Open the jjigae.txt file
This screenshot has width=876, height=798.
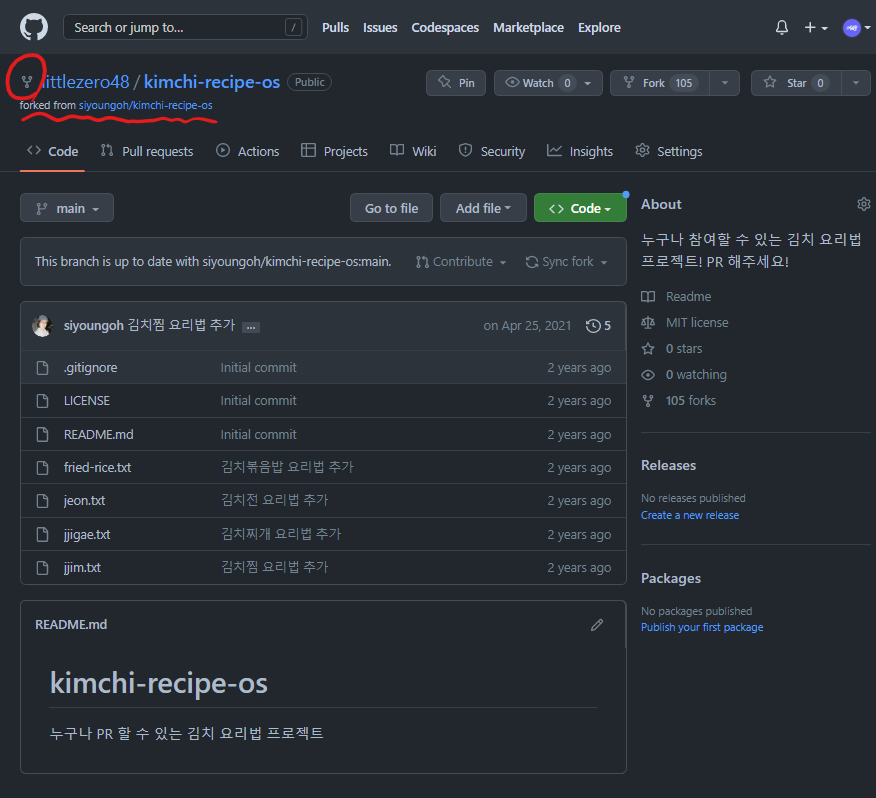coord(87,534)
